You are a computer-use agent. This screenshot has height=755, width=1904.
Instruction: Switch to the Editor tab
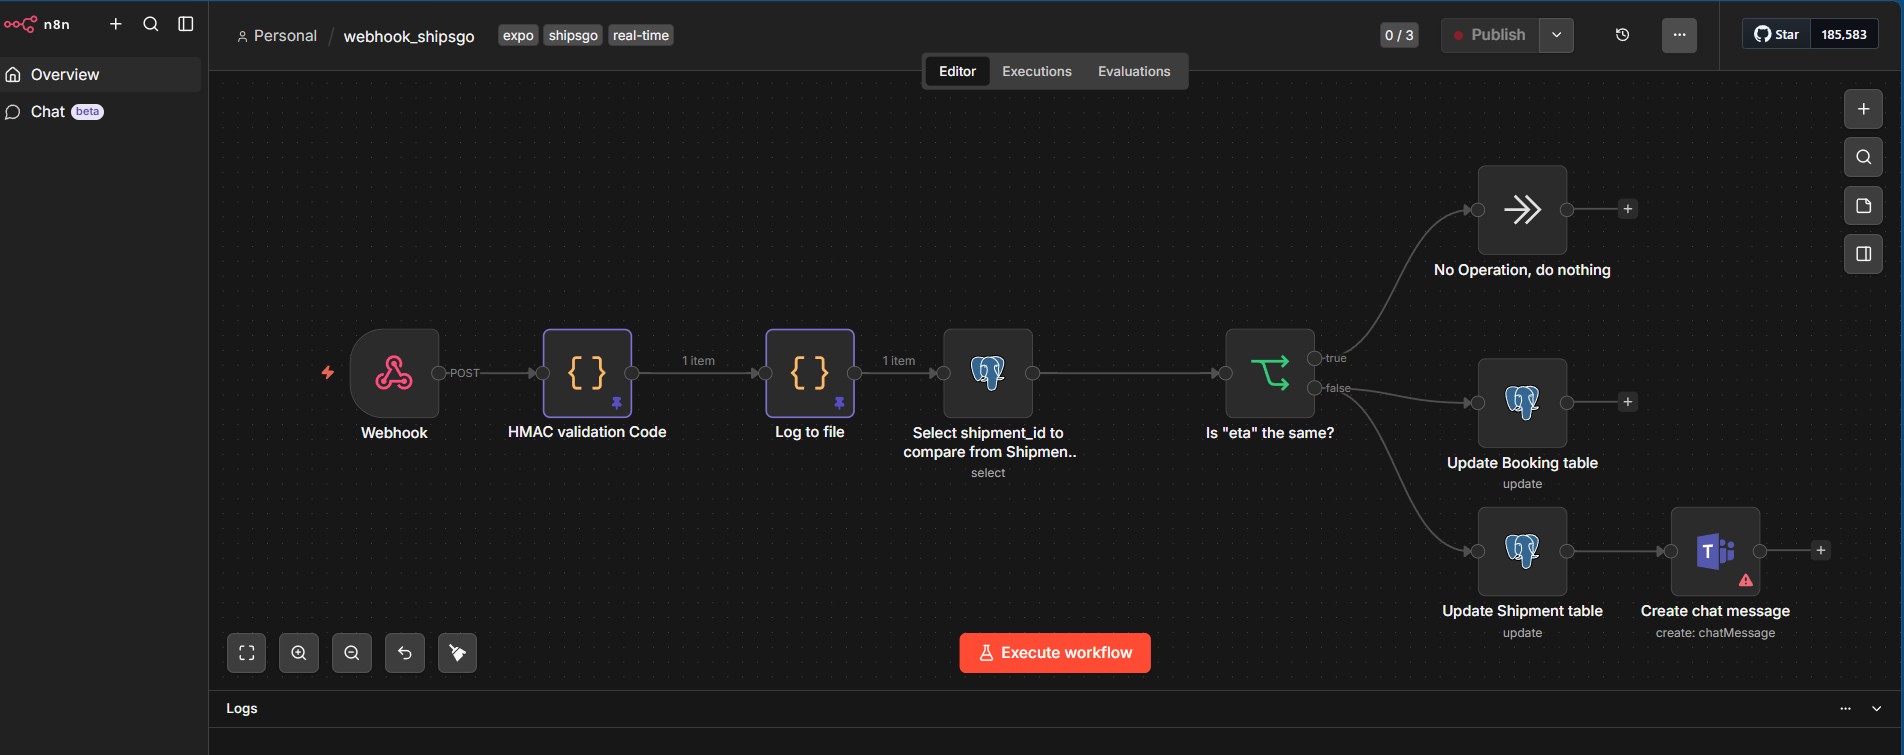tap(957, 71)
